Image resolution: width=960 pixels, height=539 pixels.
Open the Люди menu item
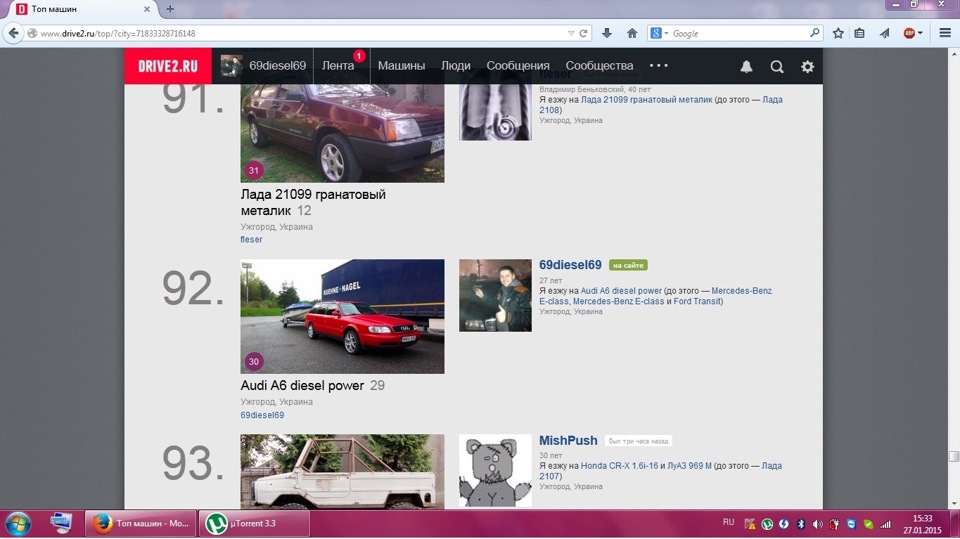point(456,66)
